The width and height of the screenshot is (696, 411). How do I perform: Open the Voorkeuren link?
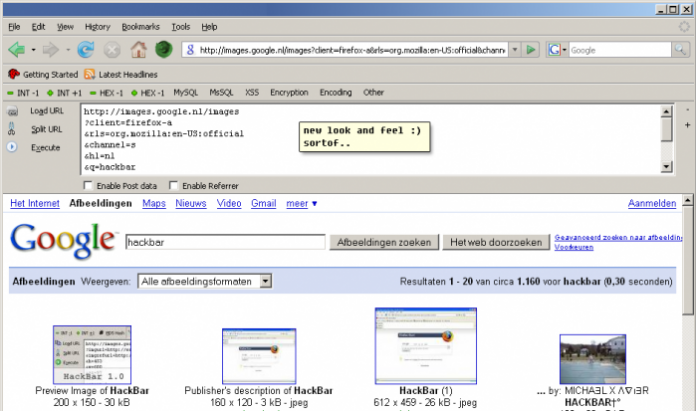(573, 247)
